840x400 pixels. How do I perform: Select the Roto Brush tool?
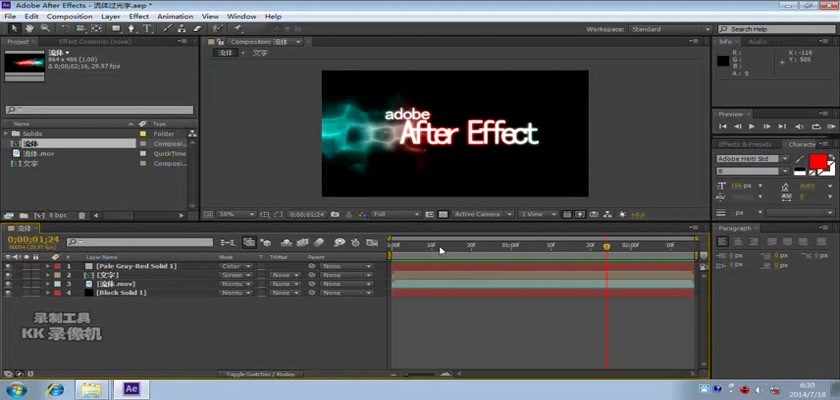click(217, 29)
